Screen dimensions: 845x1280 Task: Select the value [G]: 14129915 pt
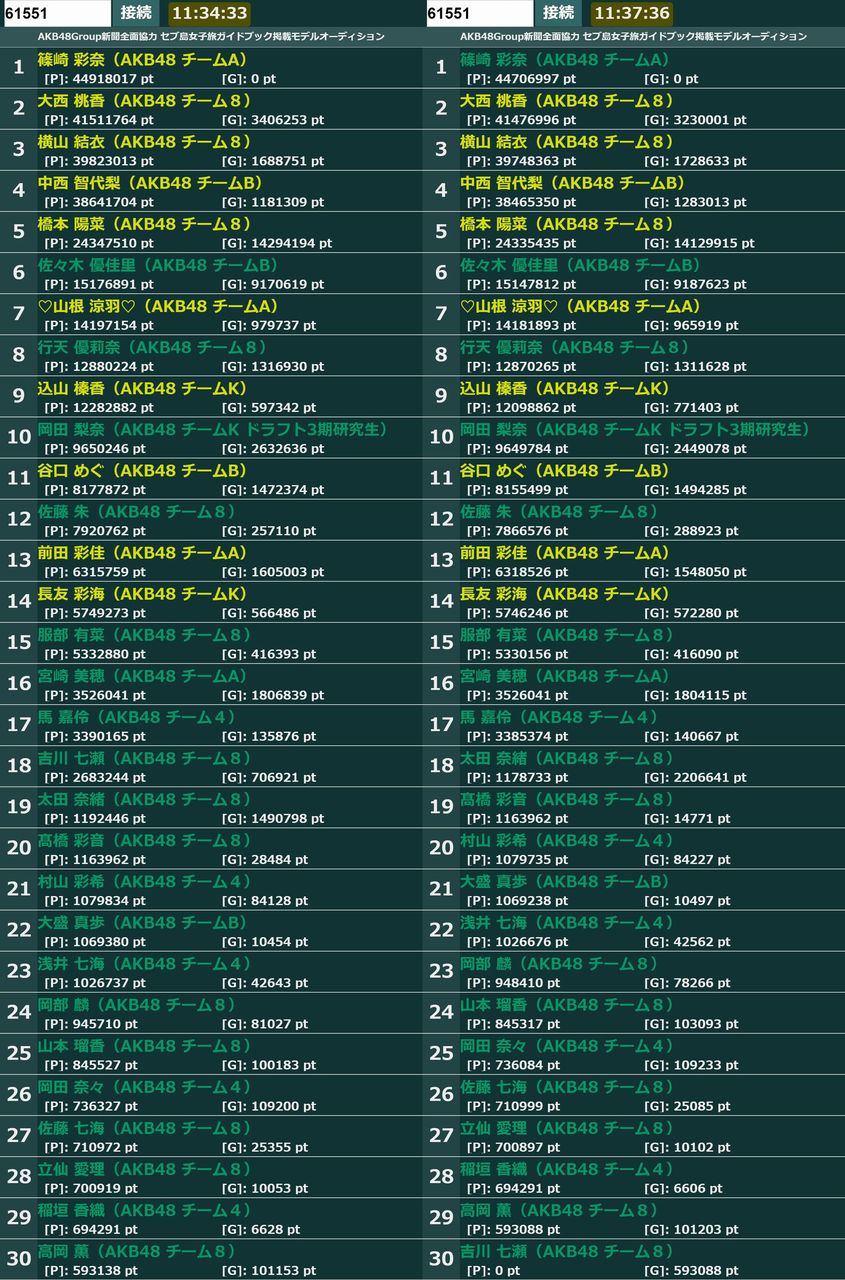[x=699, y=242]
